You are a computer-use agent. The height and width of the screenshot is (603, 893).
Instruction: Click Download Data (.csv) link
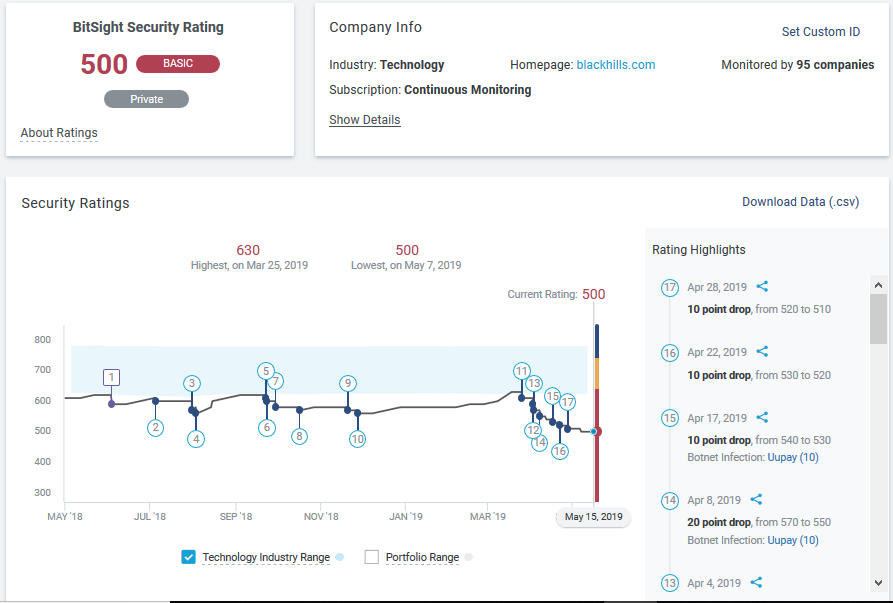(x=800, y=202)
